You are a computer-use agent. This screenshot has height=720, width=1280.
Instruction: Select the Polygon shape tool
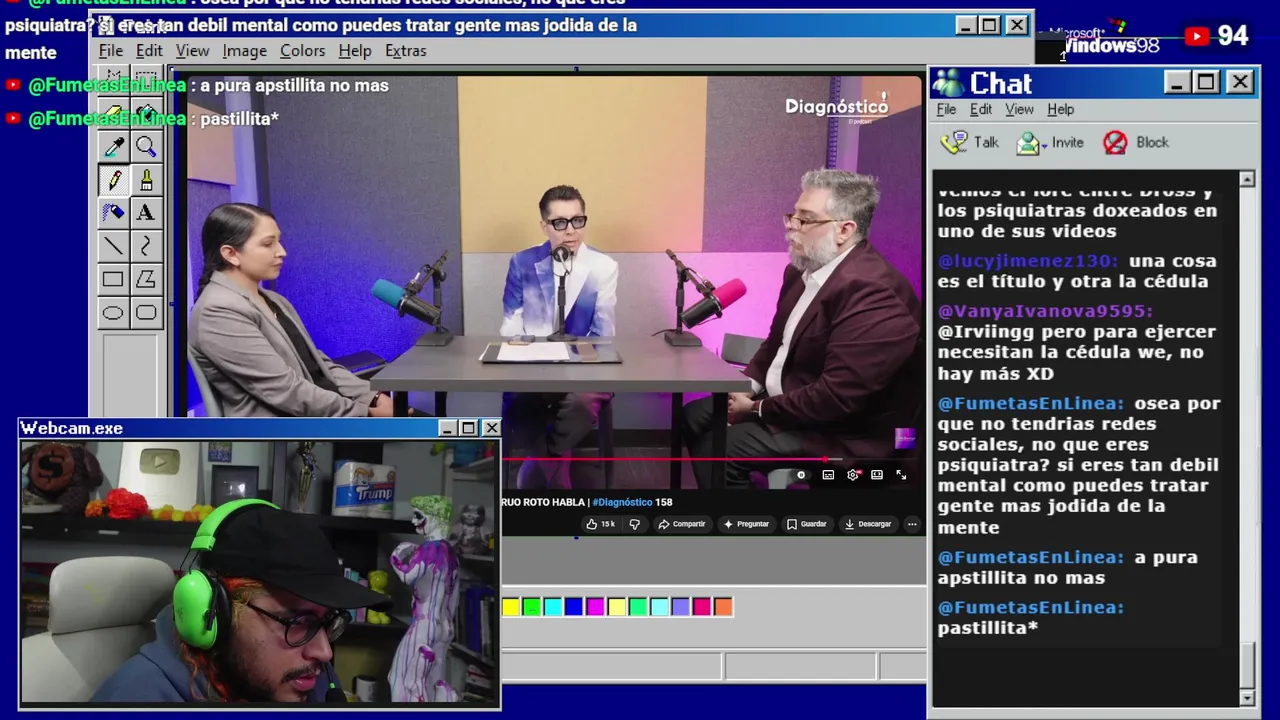(147, 279)
